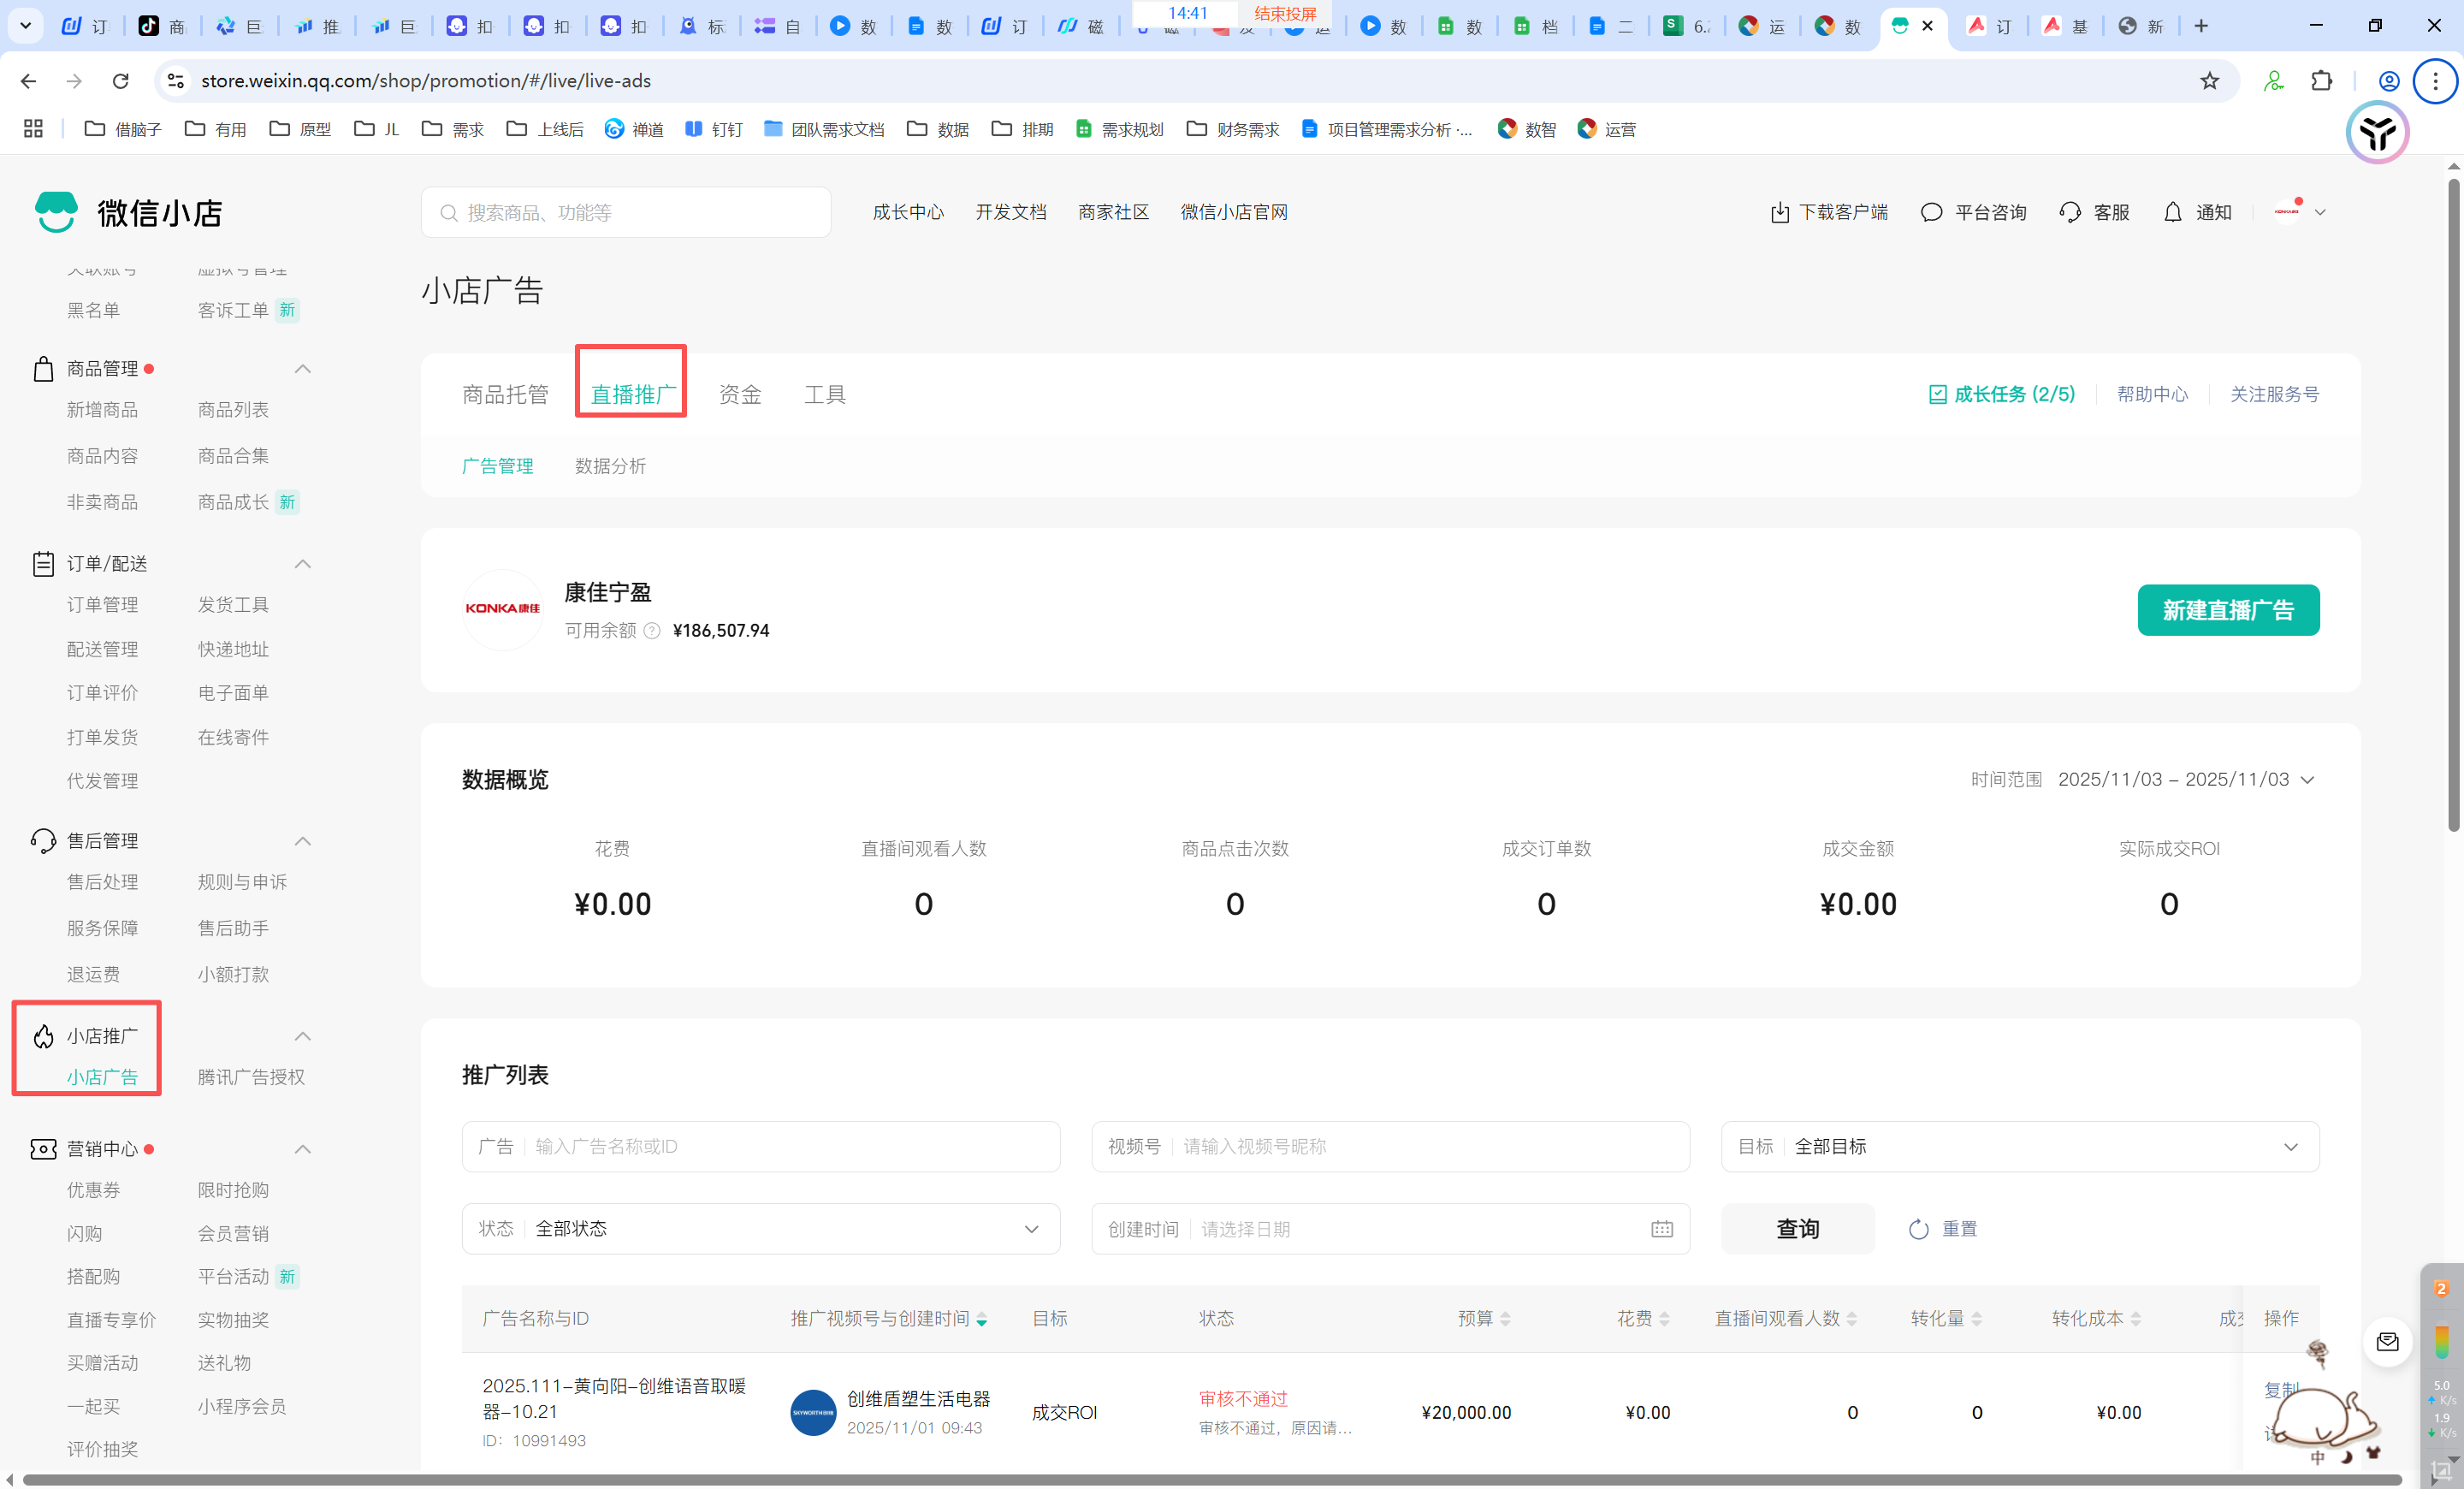Click the download client icon

(1779, 212)
